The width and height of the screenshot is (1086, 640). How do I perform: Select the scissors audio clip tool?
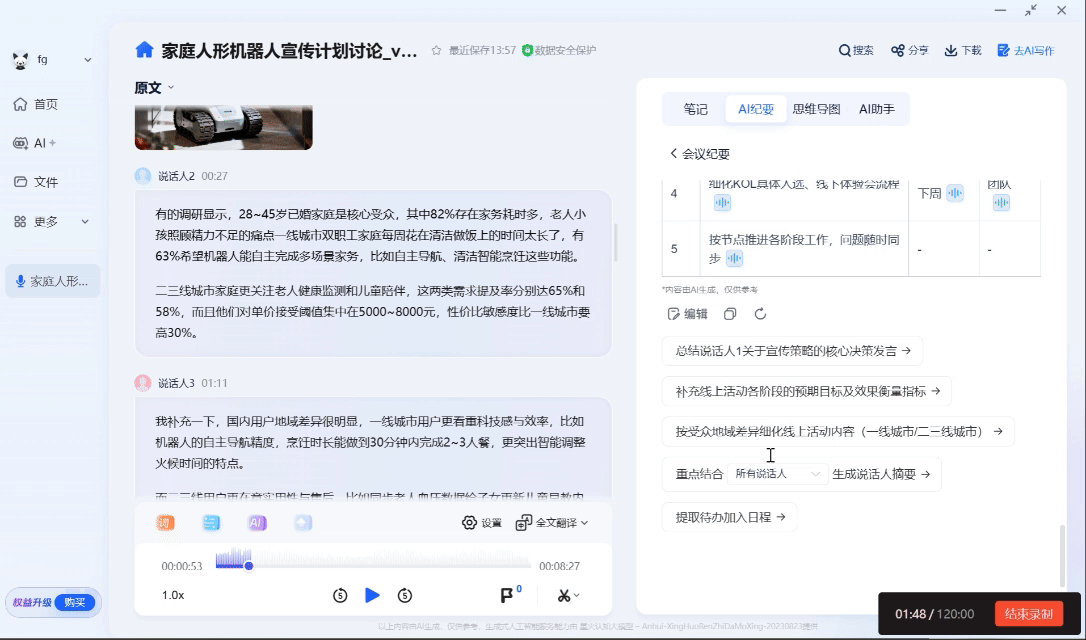[x=560, y=594]
